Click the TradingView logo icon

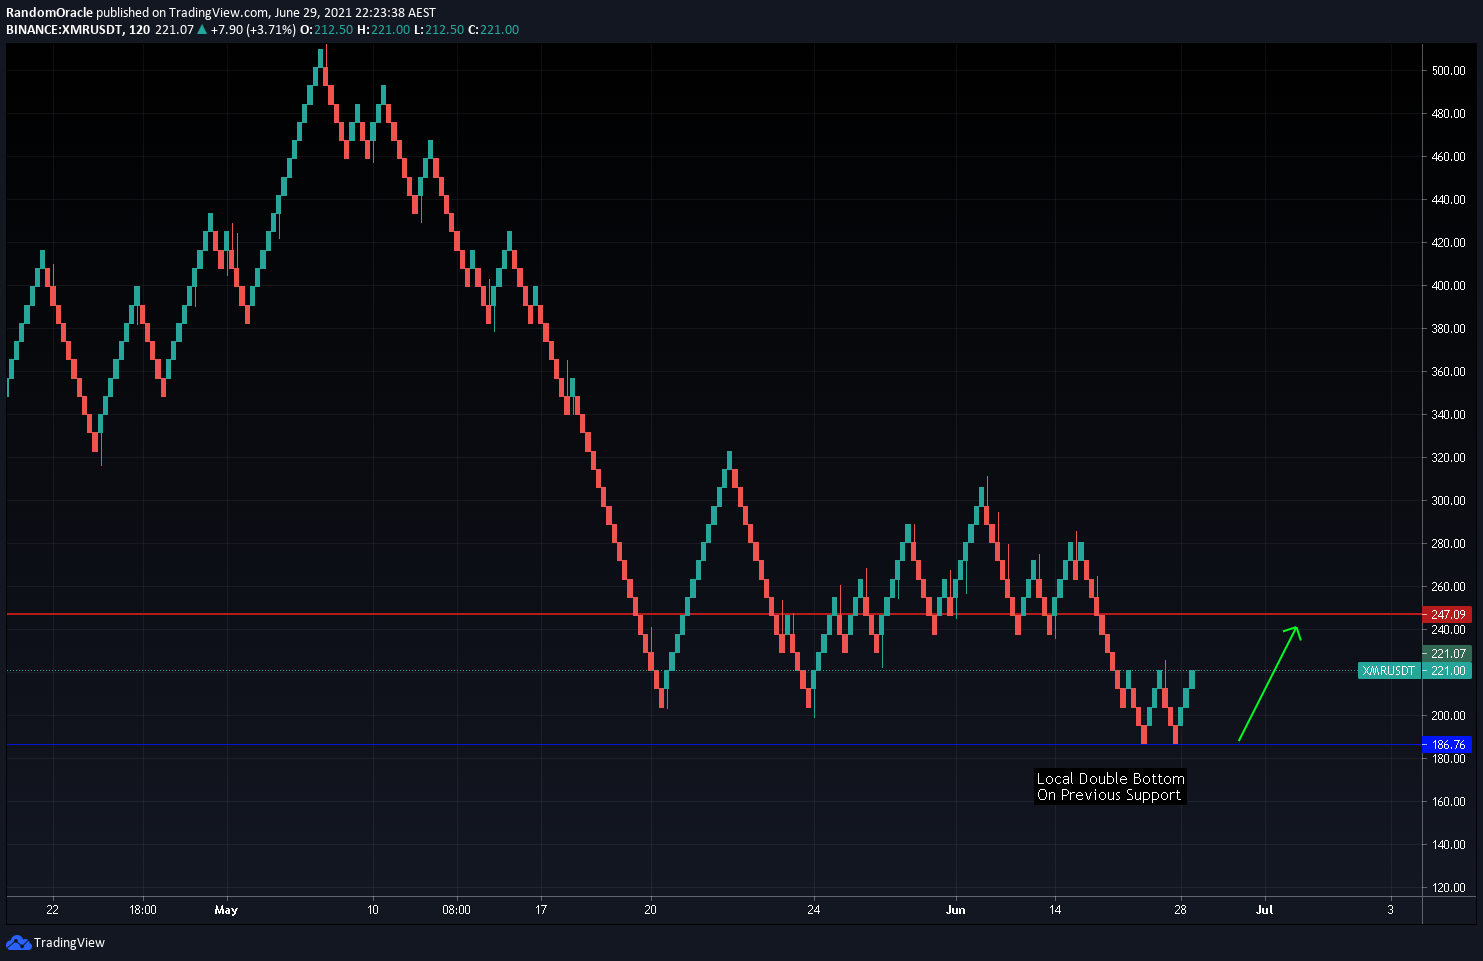[18, 942]
